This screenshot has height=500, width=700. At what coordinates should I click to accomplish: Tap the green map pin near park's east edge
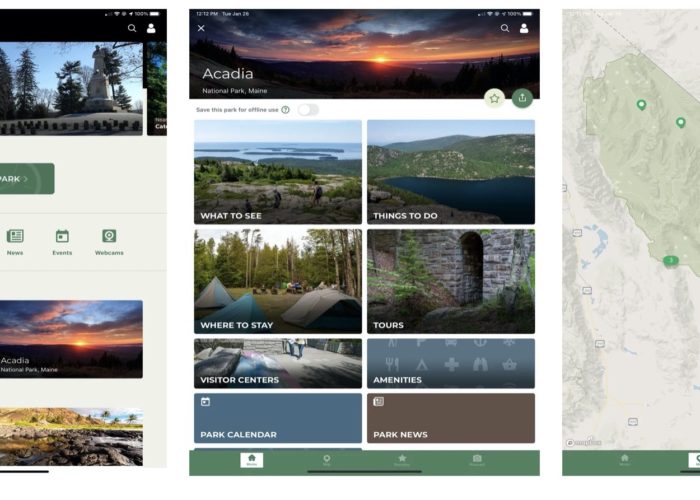(x=680, y=122)
